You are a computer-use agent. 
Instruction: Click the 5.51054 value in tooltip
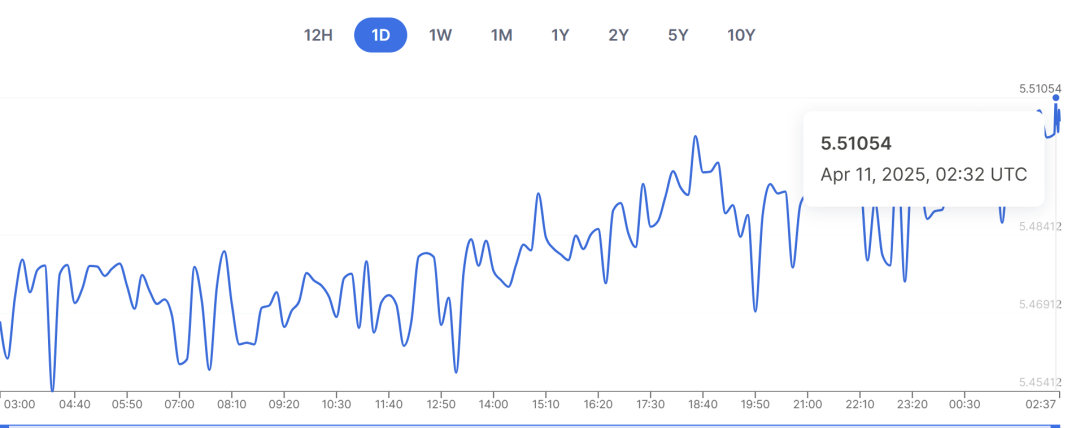[855, 143]
